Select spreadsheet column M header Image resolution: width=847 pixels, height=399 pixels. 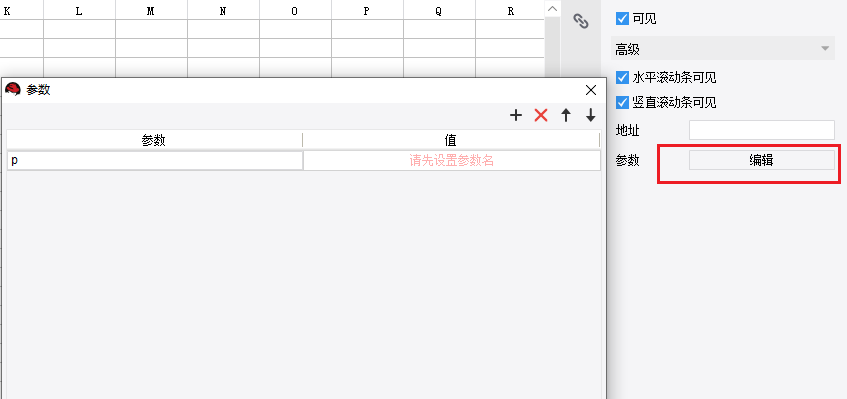pos(151,11)
